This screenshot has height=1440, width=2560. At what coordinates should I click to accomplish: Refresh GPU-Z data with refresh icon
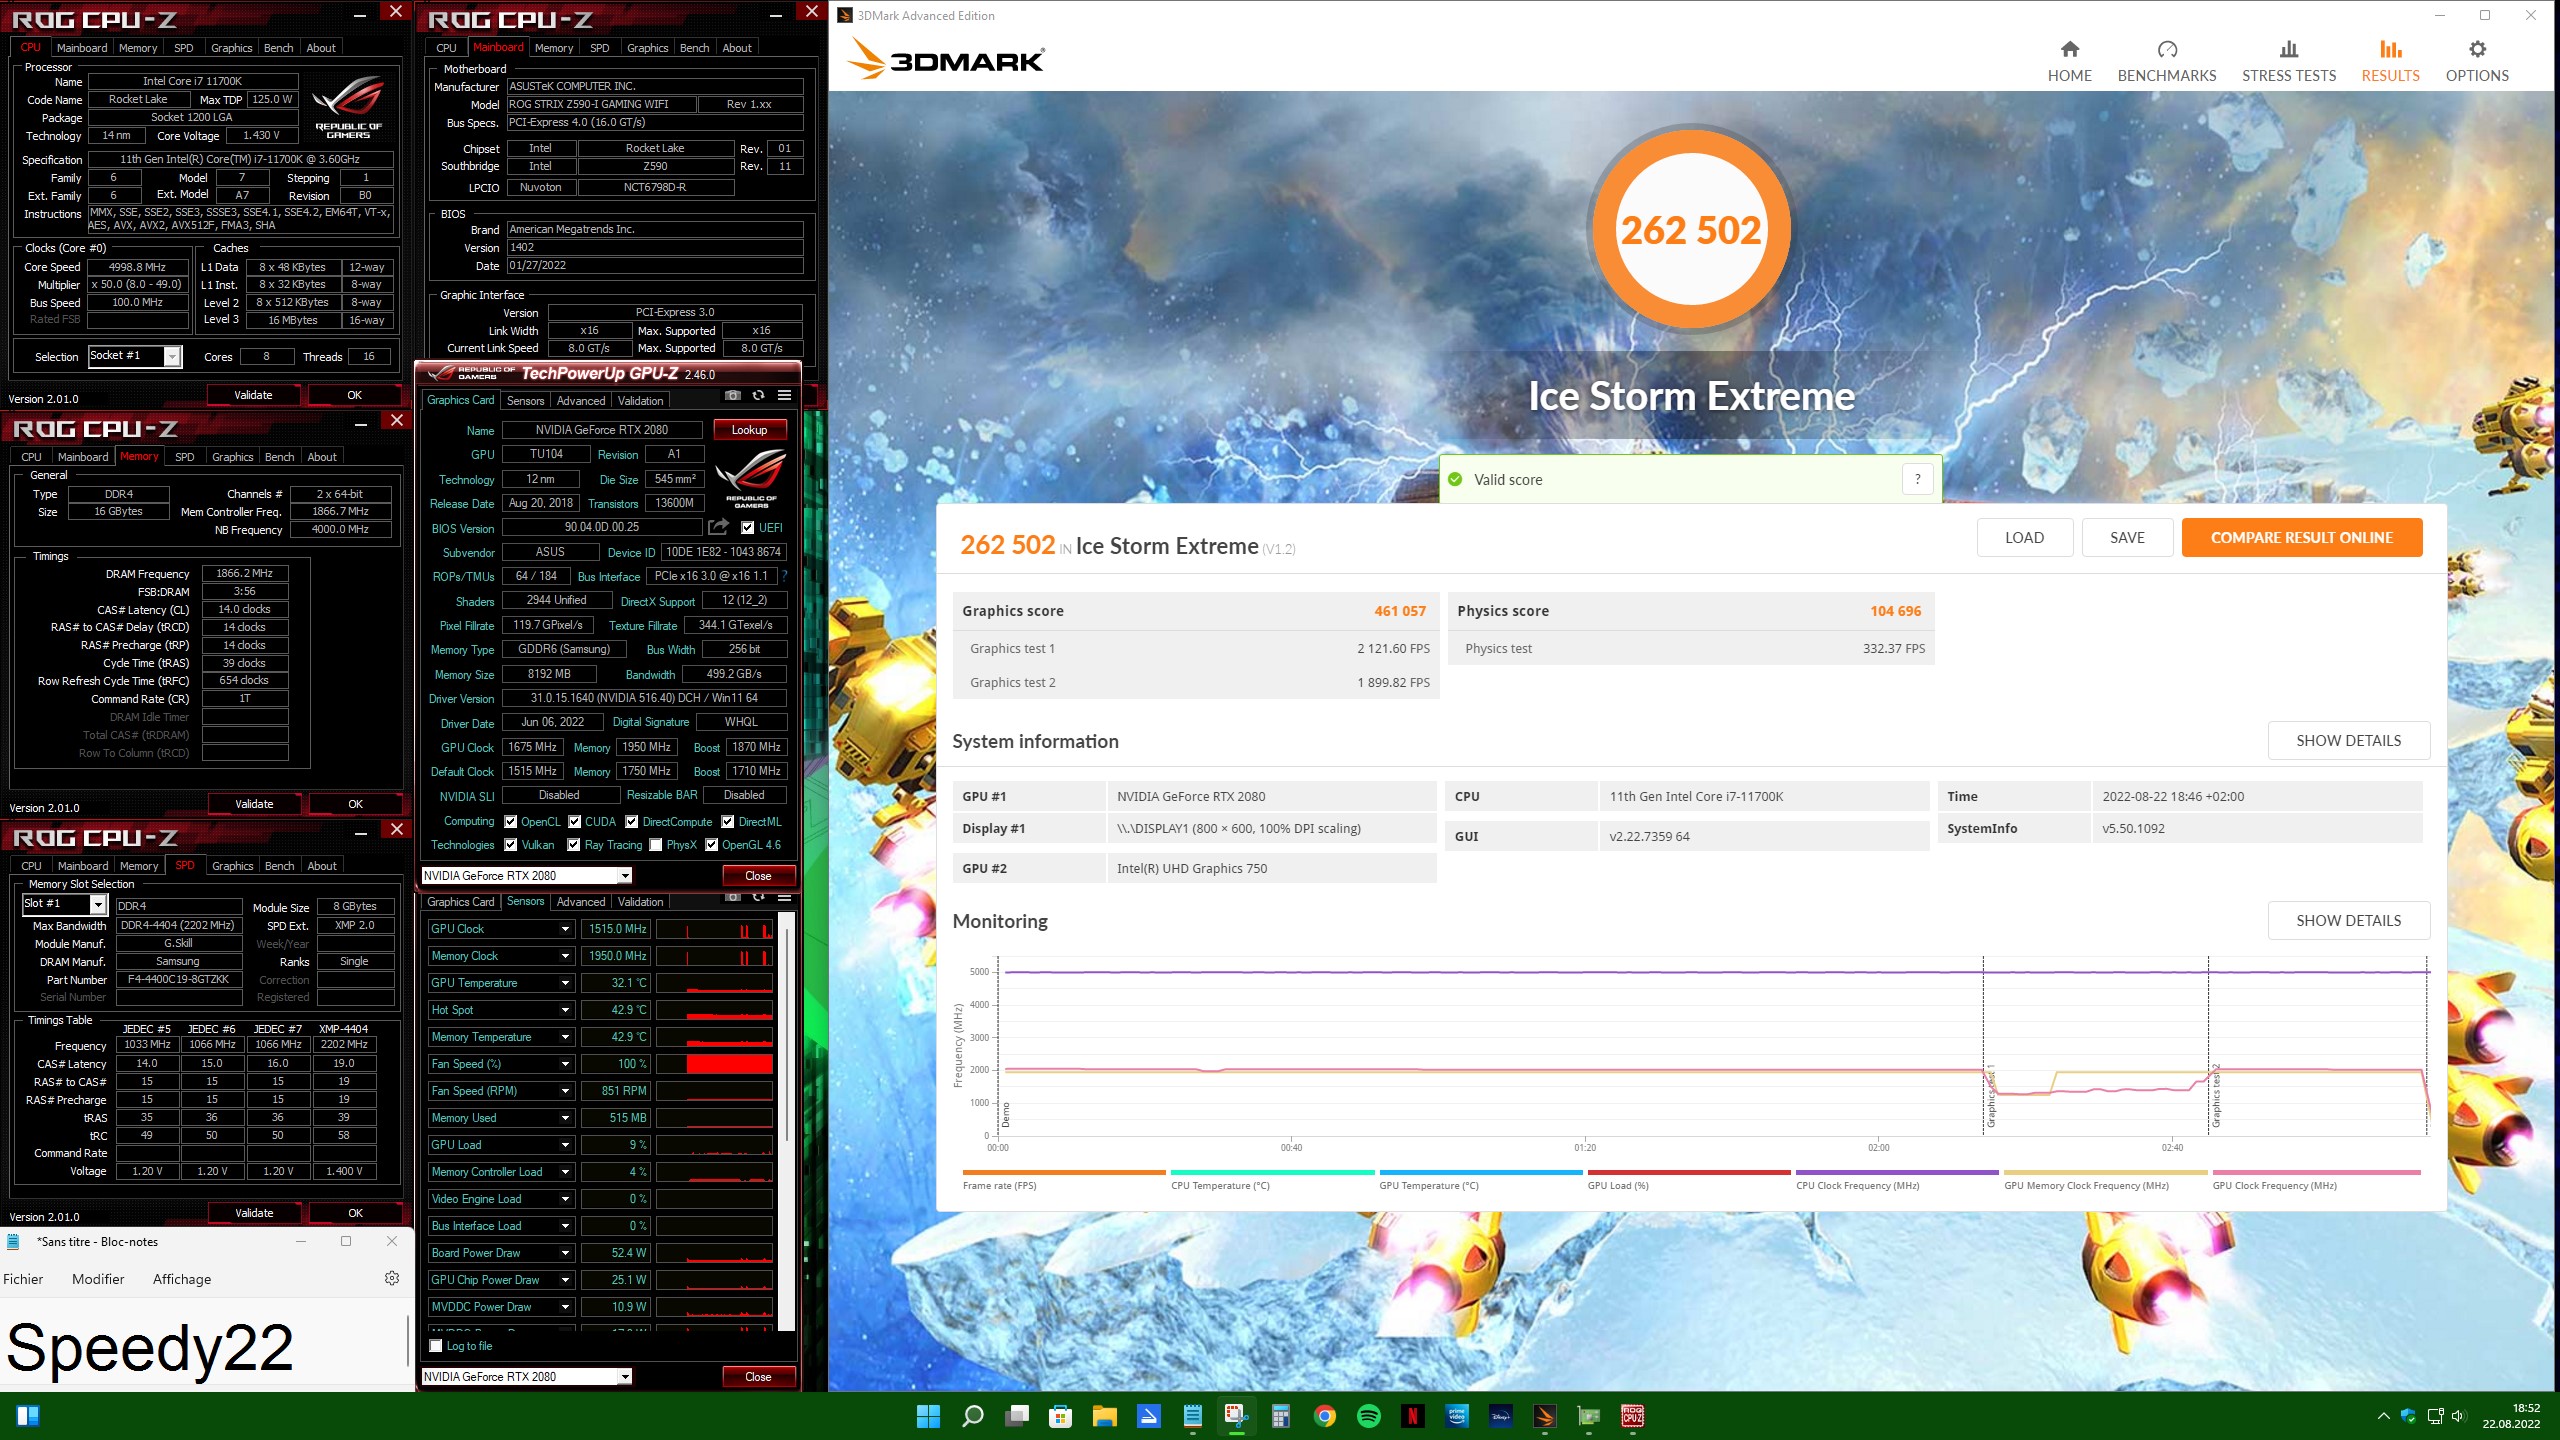coord(759,396)
